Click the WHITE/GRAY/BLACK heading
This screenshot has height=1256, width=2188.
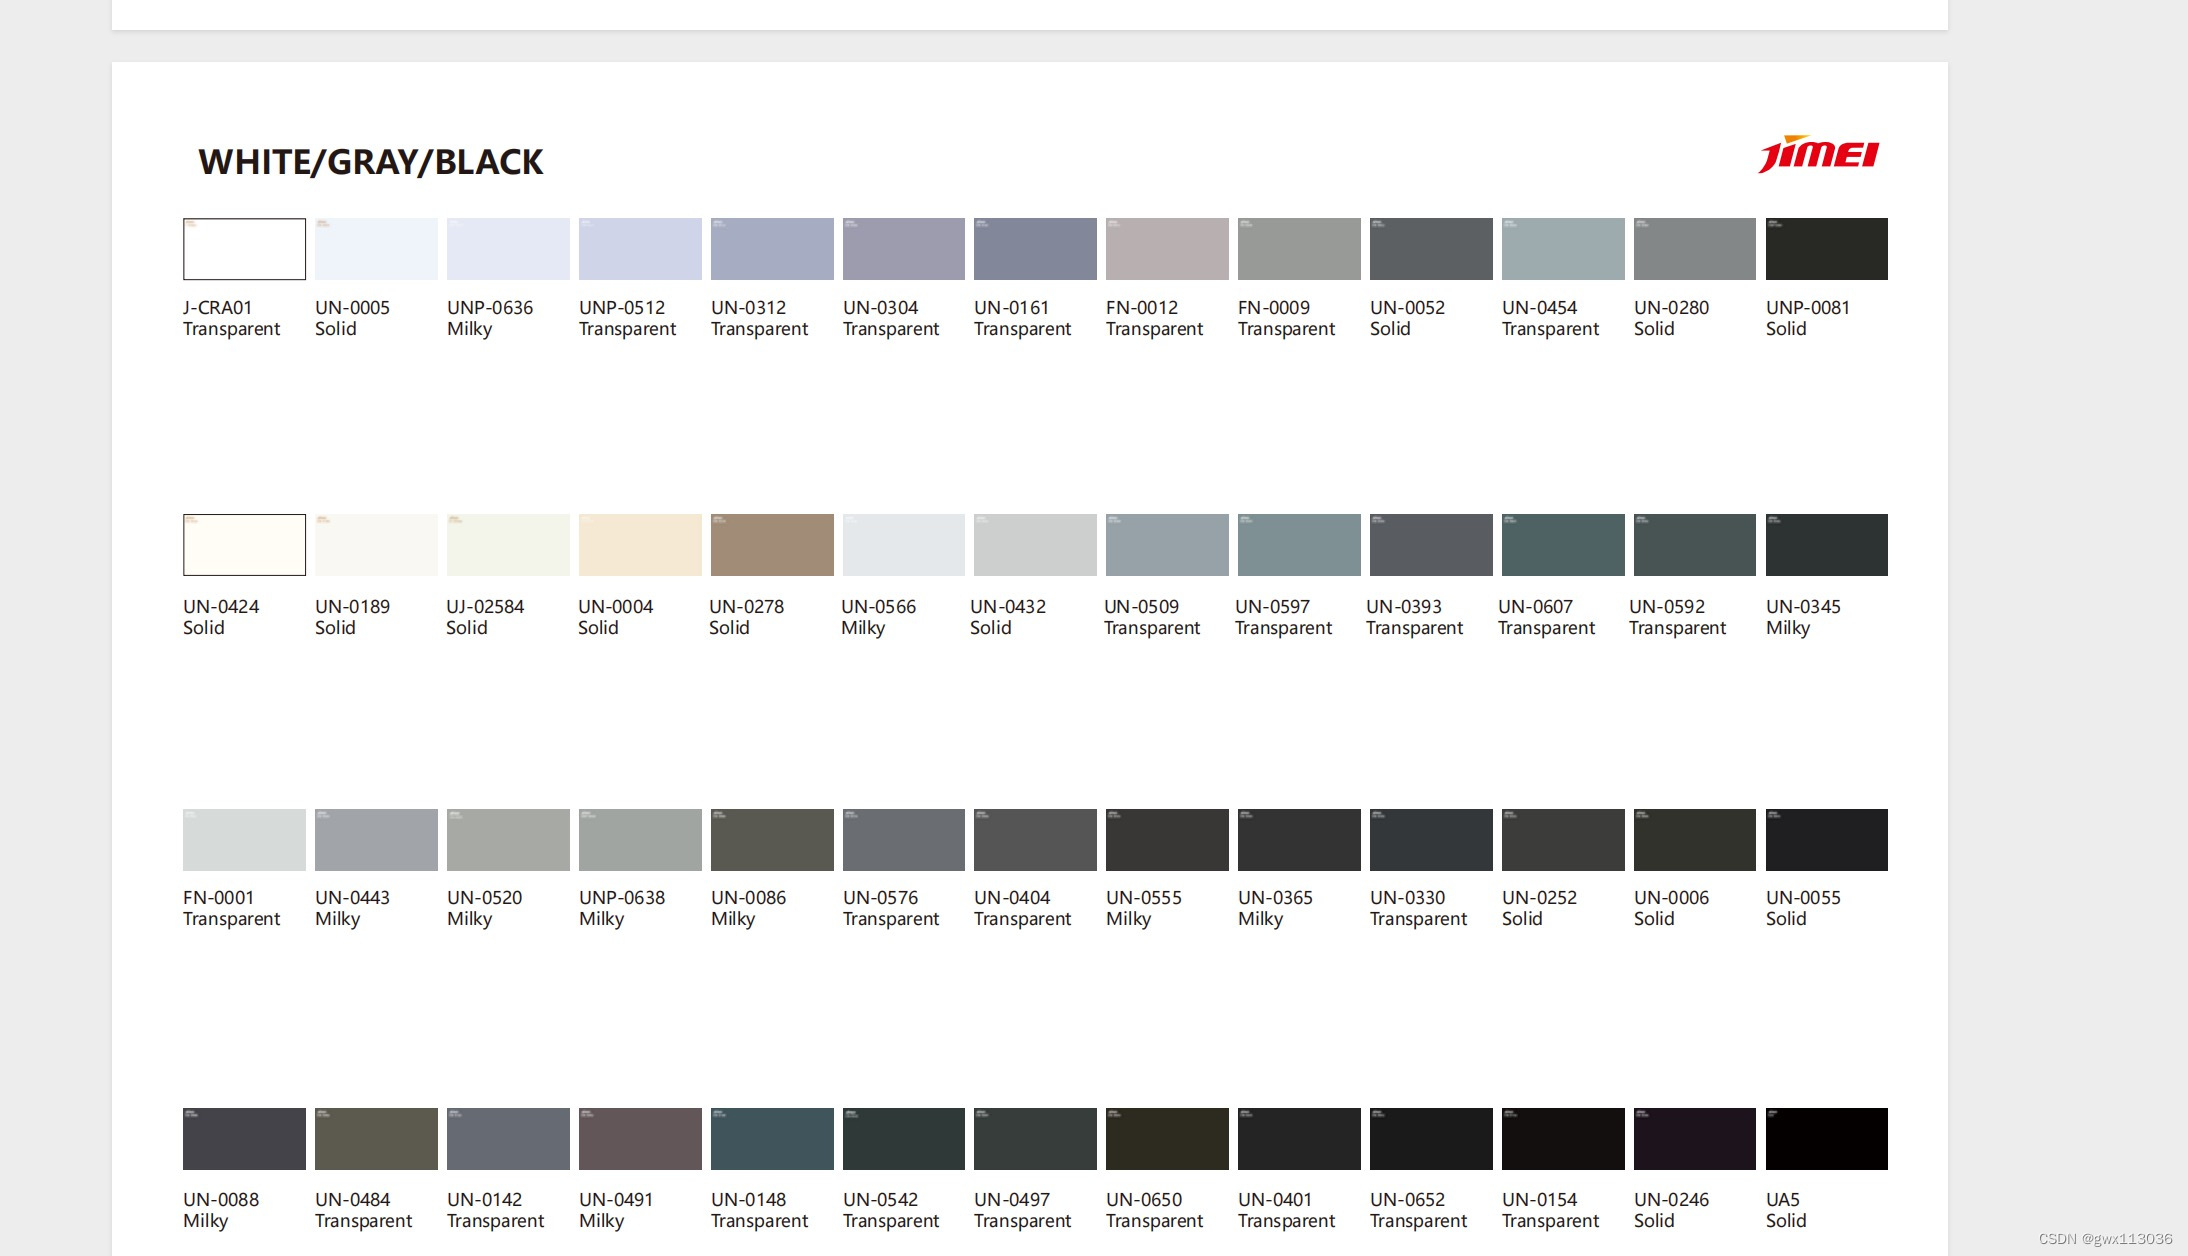pos(370,162)
